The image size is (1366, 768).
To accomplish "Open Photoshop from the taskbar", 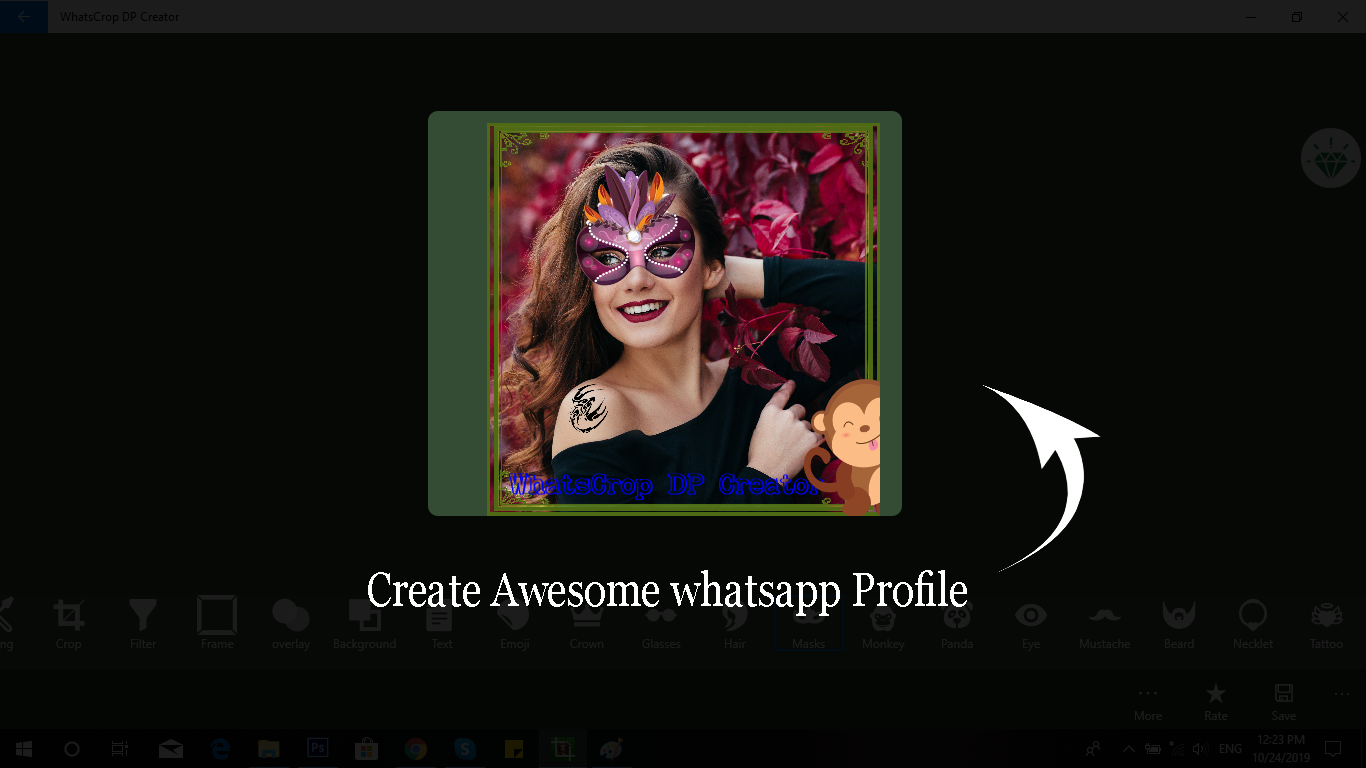I will [x=318, y=748].
